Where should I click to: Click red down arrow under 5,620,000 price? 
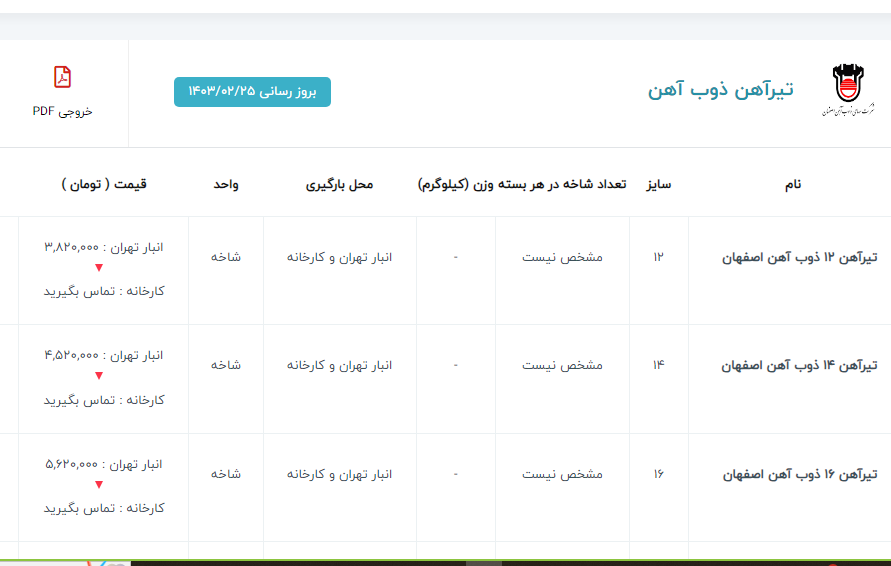point(98,485)
